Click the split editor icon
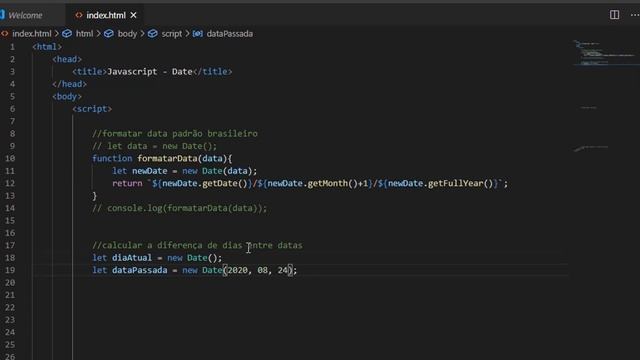The width and height of the screenshot is (640, 360). tap(614, 15)
